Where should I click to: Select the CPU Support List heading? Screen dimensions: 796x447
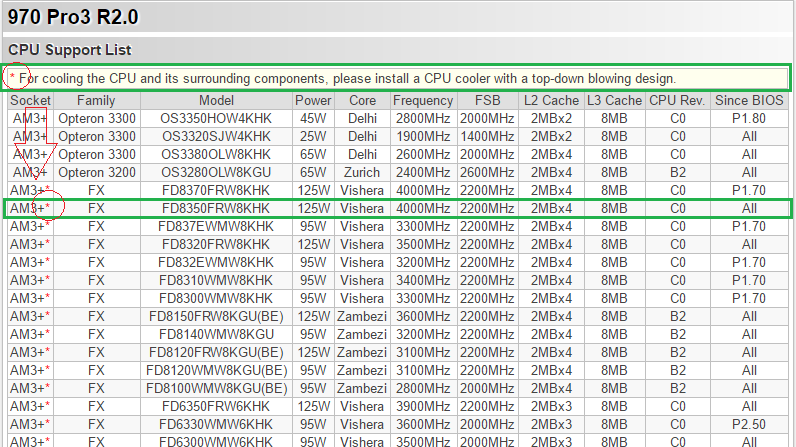pos(70,50)
